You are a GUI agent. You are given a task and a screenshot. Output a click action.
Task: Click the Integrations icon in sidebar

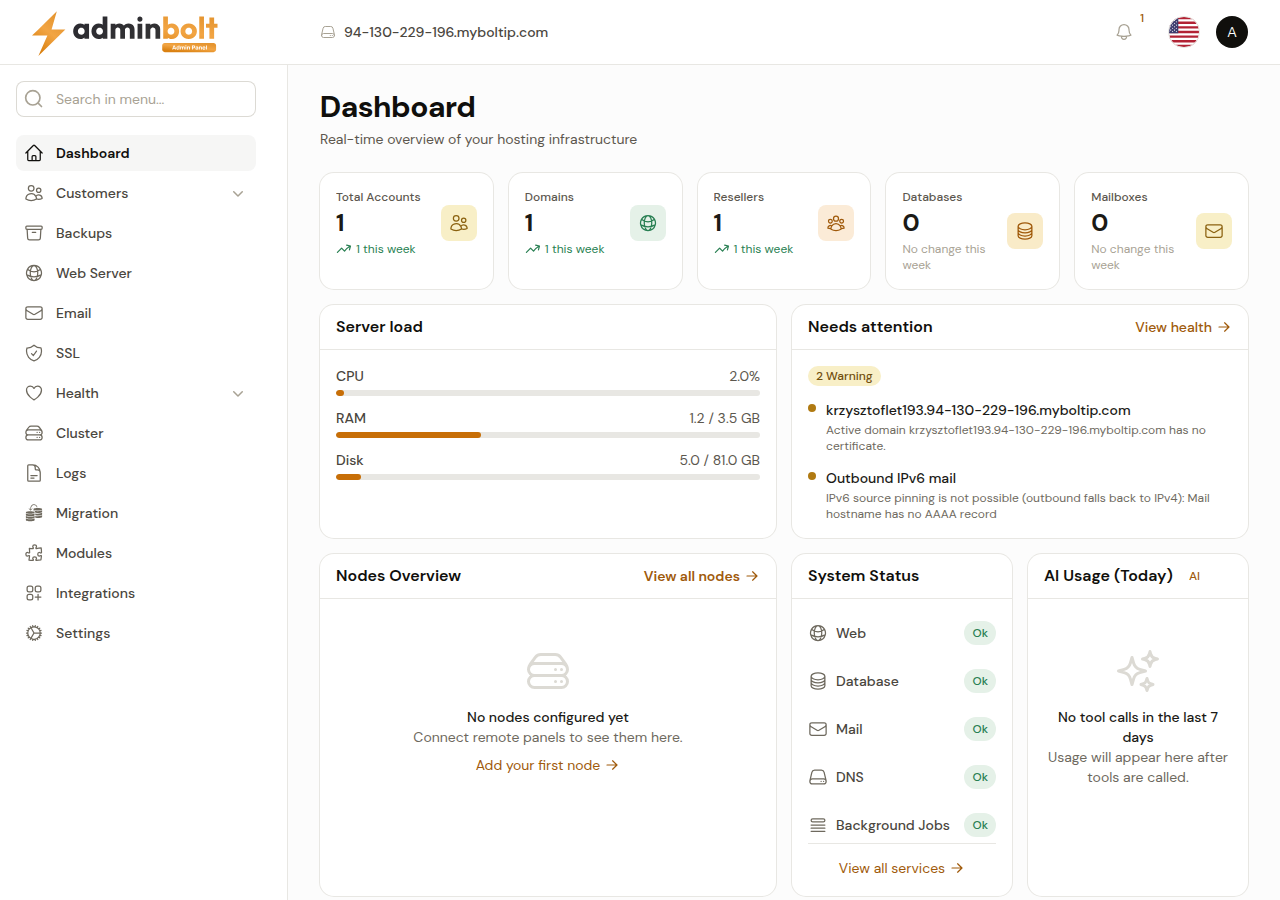[34, 593]
